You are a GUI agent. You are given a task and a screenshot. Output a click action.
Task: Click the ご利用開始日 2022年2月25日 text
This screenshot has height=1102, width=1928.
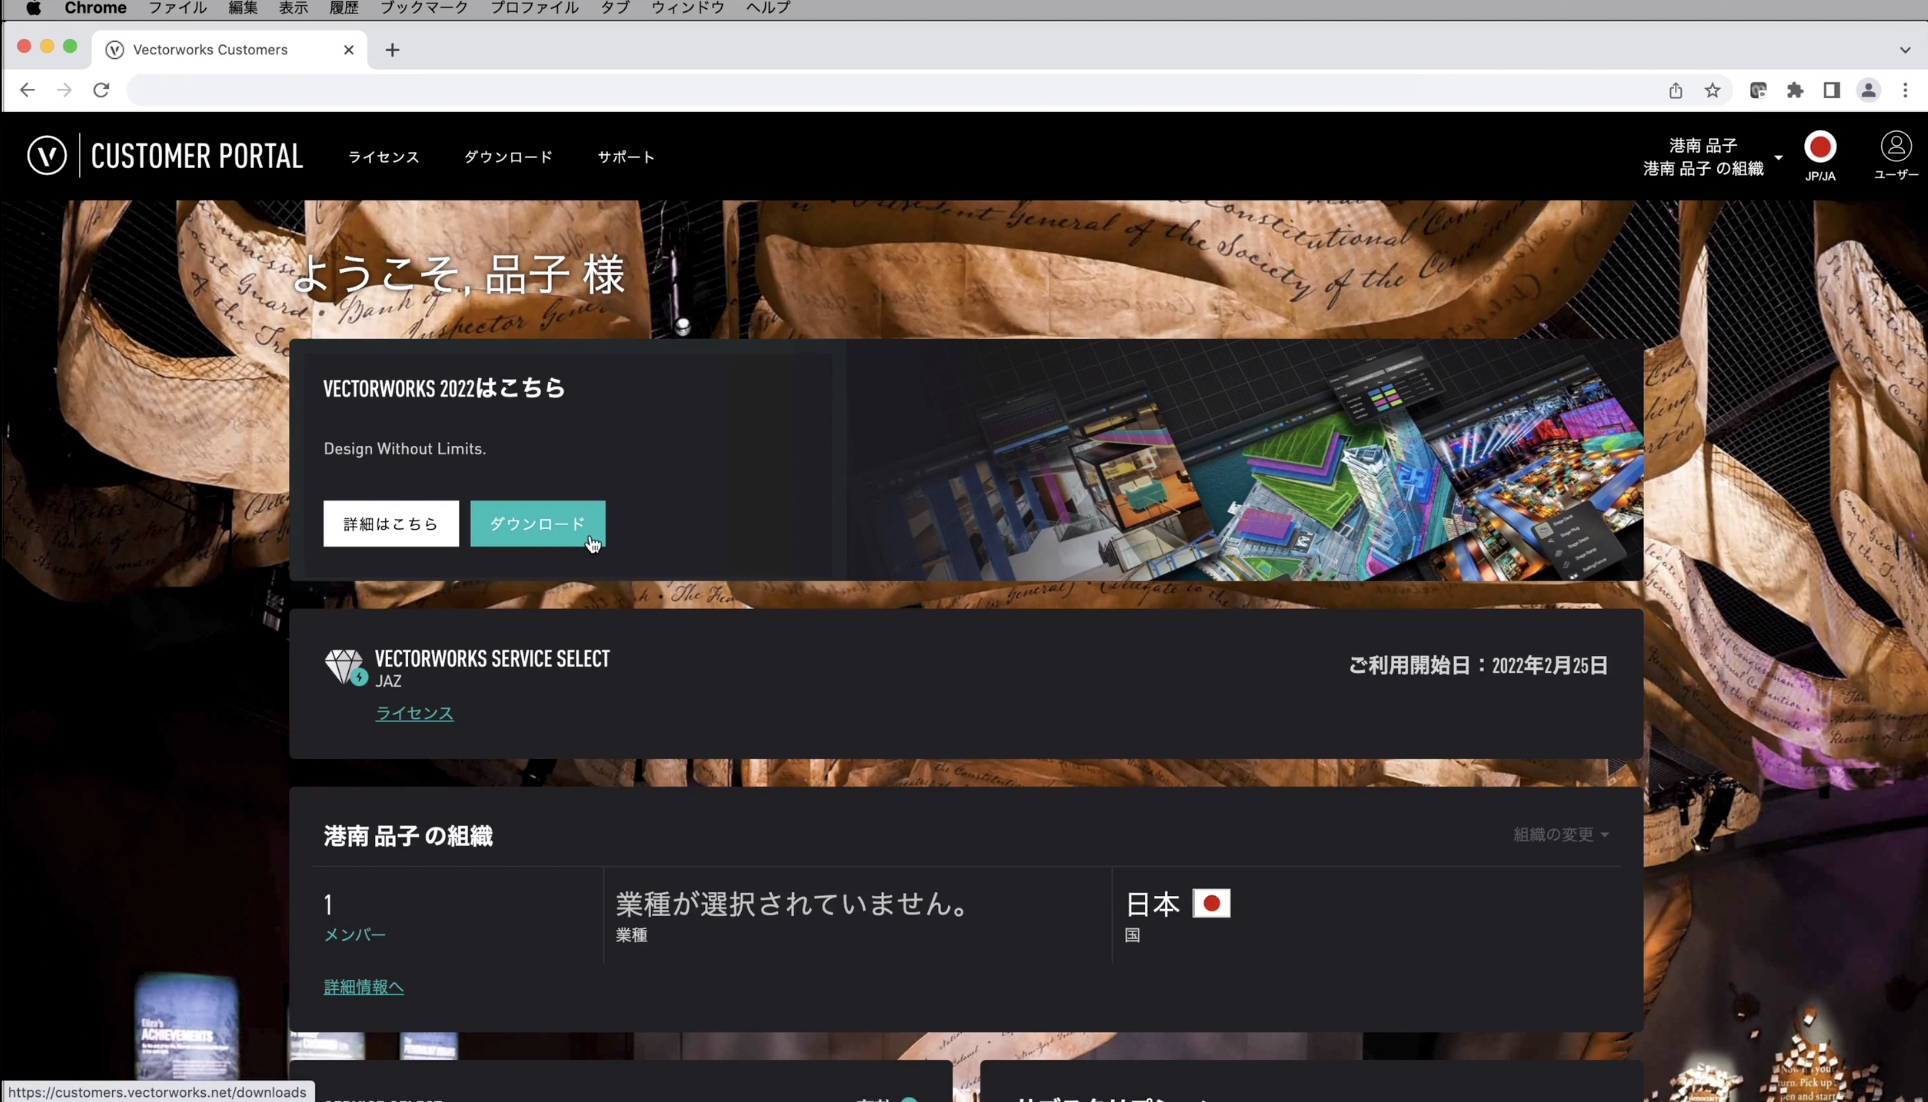click(x=1478, y=666)
